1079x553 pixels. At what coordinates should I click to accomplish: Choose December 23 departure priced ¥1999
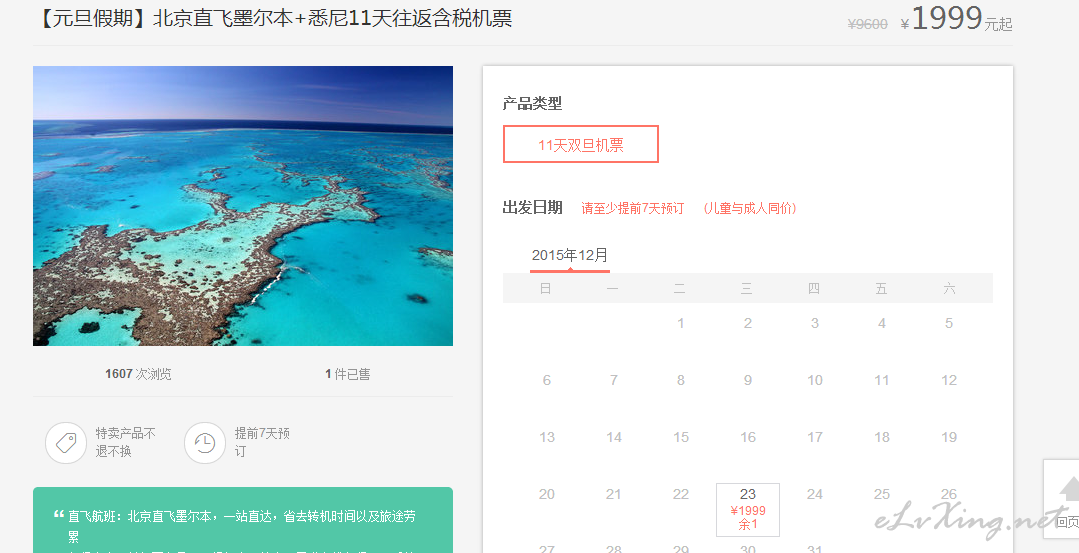[x=748, y=510]
